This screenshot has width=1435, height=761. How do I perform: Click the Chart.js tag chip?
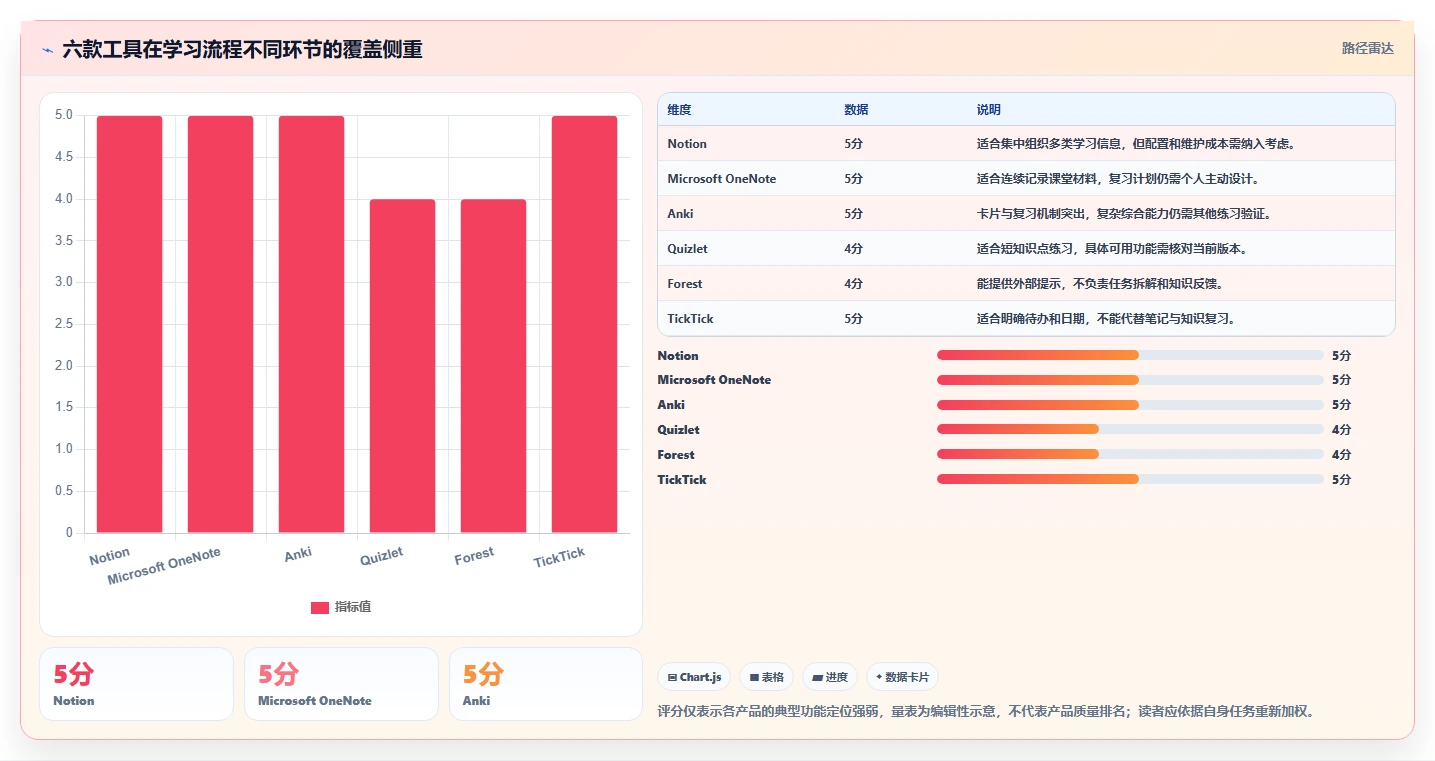pyautogui.click(x=694, y=677)
